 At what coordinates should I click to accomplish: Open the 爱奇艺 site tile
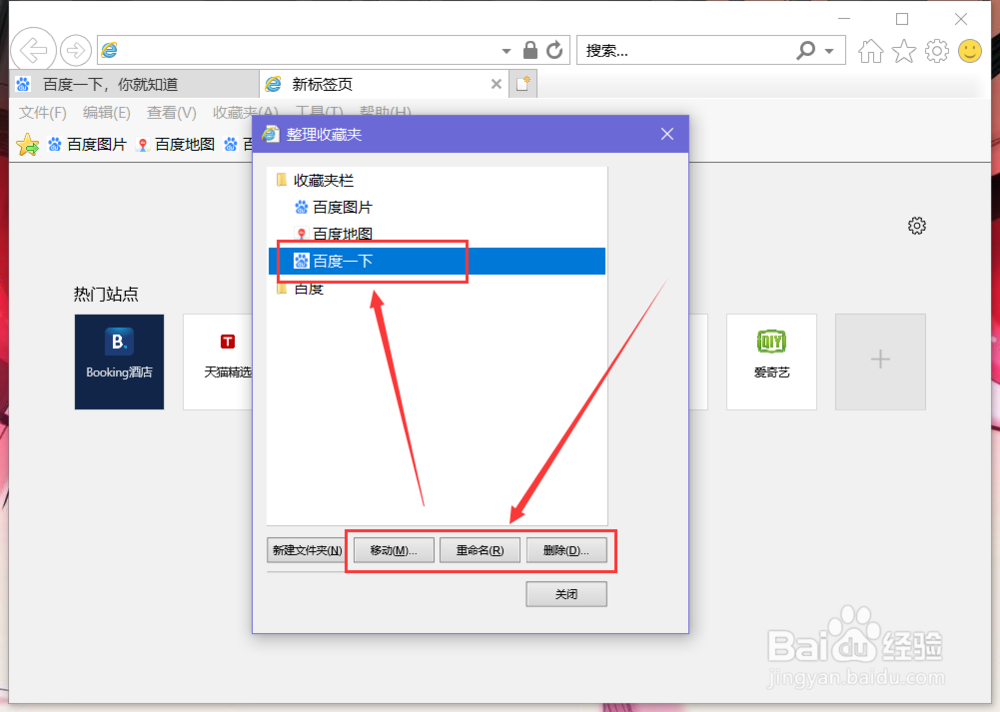point(771,362)
